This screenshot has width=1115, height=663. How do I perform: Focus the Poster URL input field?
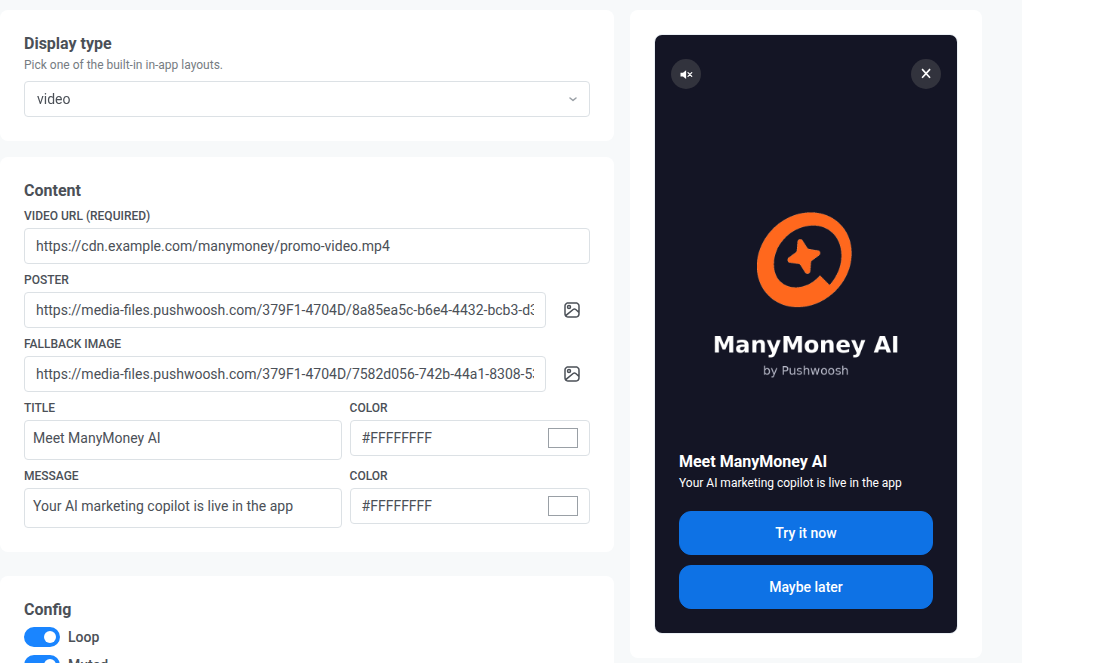pyautogui.click(x=284, y=310)
